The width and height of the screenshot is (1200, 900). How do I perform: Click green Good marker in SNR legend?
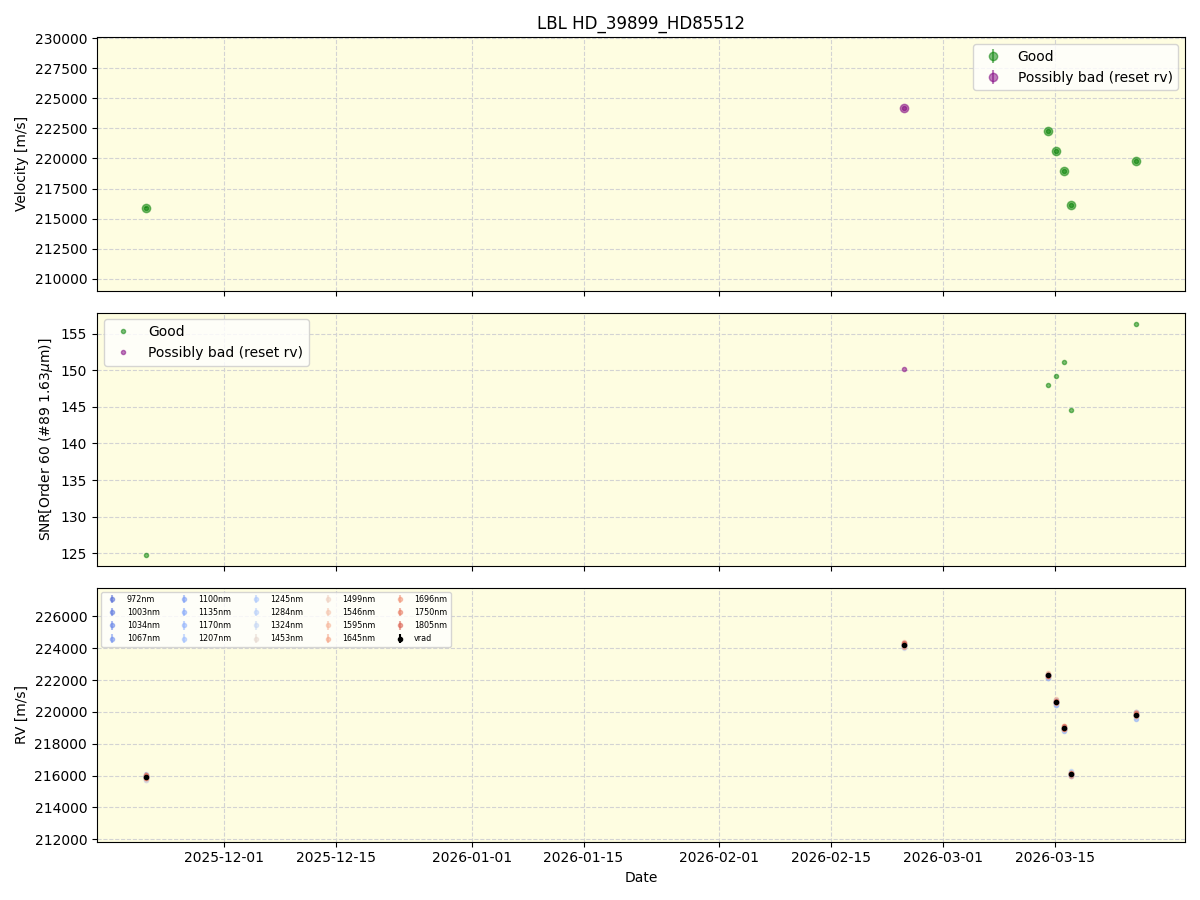click(124, 331)
